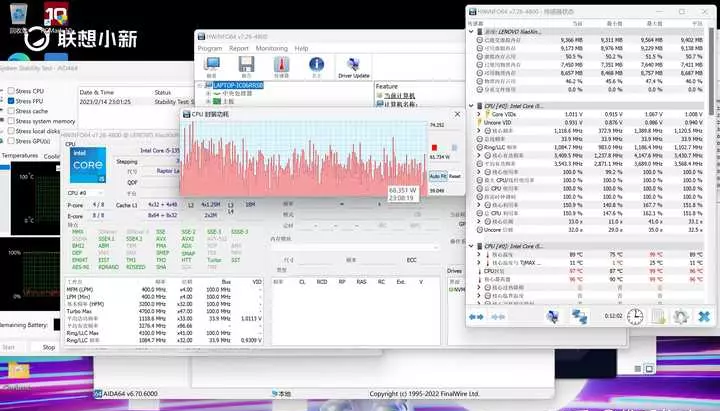The height and width of the screenshot is (411, 720).
Task: Open the Program menu in HWiNFO64
Action: pos(210,48)
